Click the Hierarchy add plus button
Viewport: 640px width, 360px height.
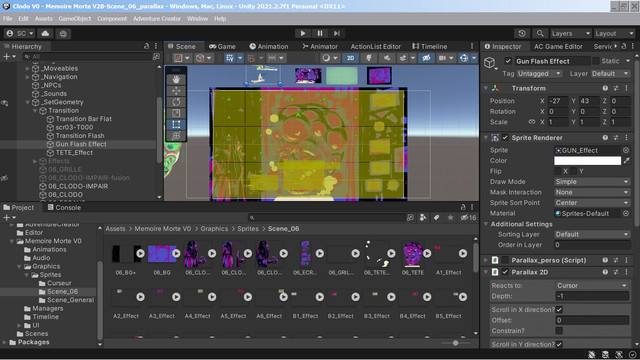point(7,57)
